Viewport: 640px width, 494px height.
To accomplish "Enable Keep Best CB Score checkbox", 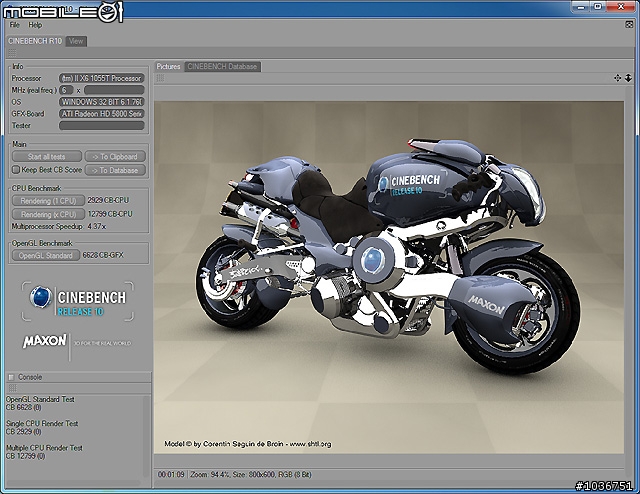I will pos(16,169).
